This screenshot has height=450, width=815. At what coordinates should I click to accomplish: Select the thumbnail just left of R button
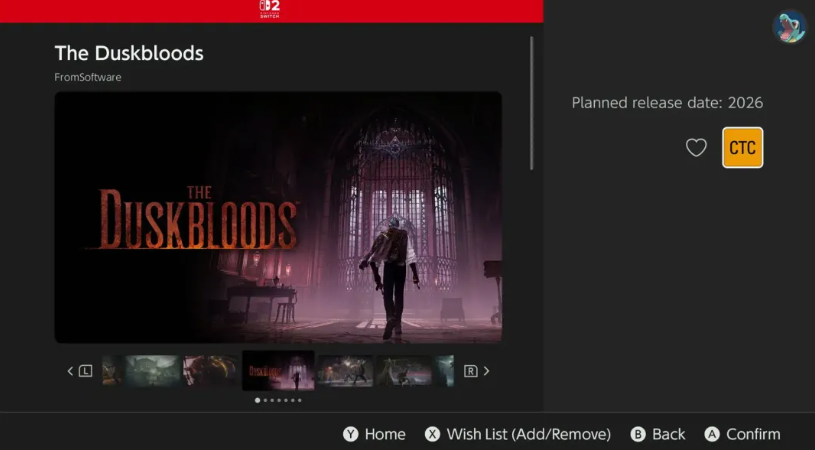[x=444, y=370]
